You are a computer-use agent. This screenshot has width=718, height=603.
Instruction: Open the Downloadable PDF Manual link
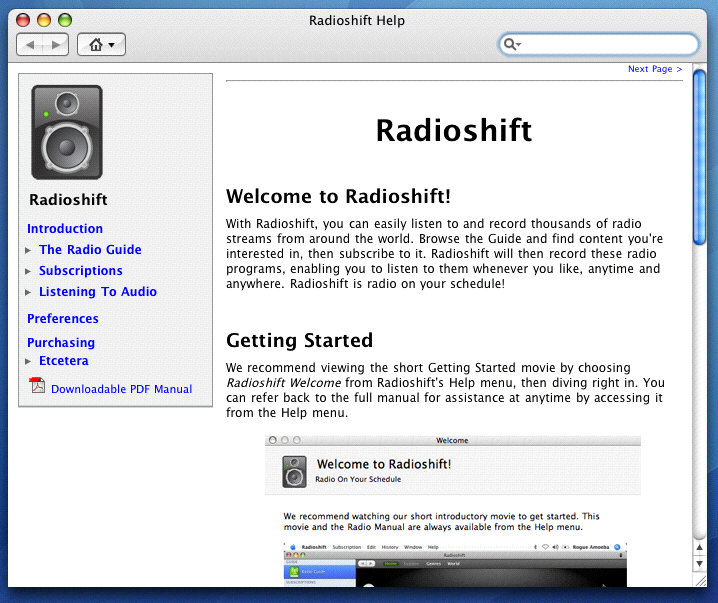tap(121, 389)
